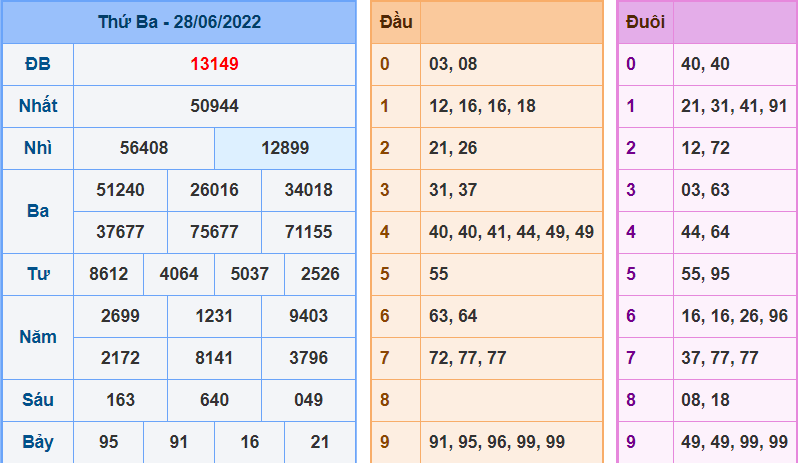The width and height of the screenshot is (799, 463).
Task: Select Bảy prize number 91
Action: click(x=179, y=442)
